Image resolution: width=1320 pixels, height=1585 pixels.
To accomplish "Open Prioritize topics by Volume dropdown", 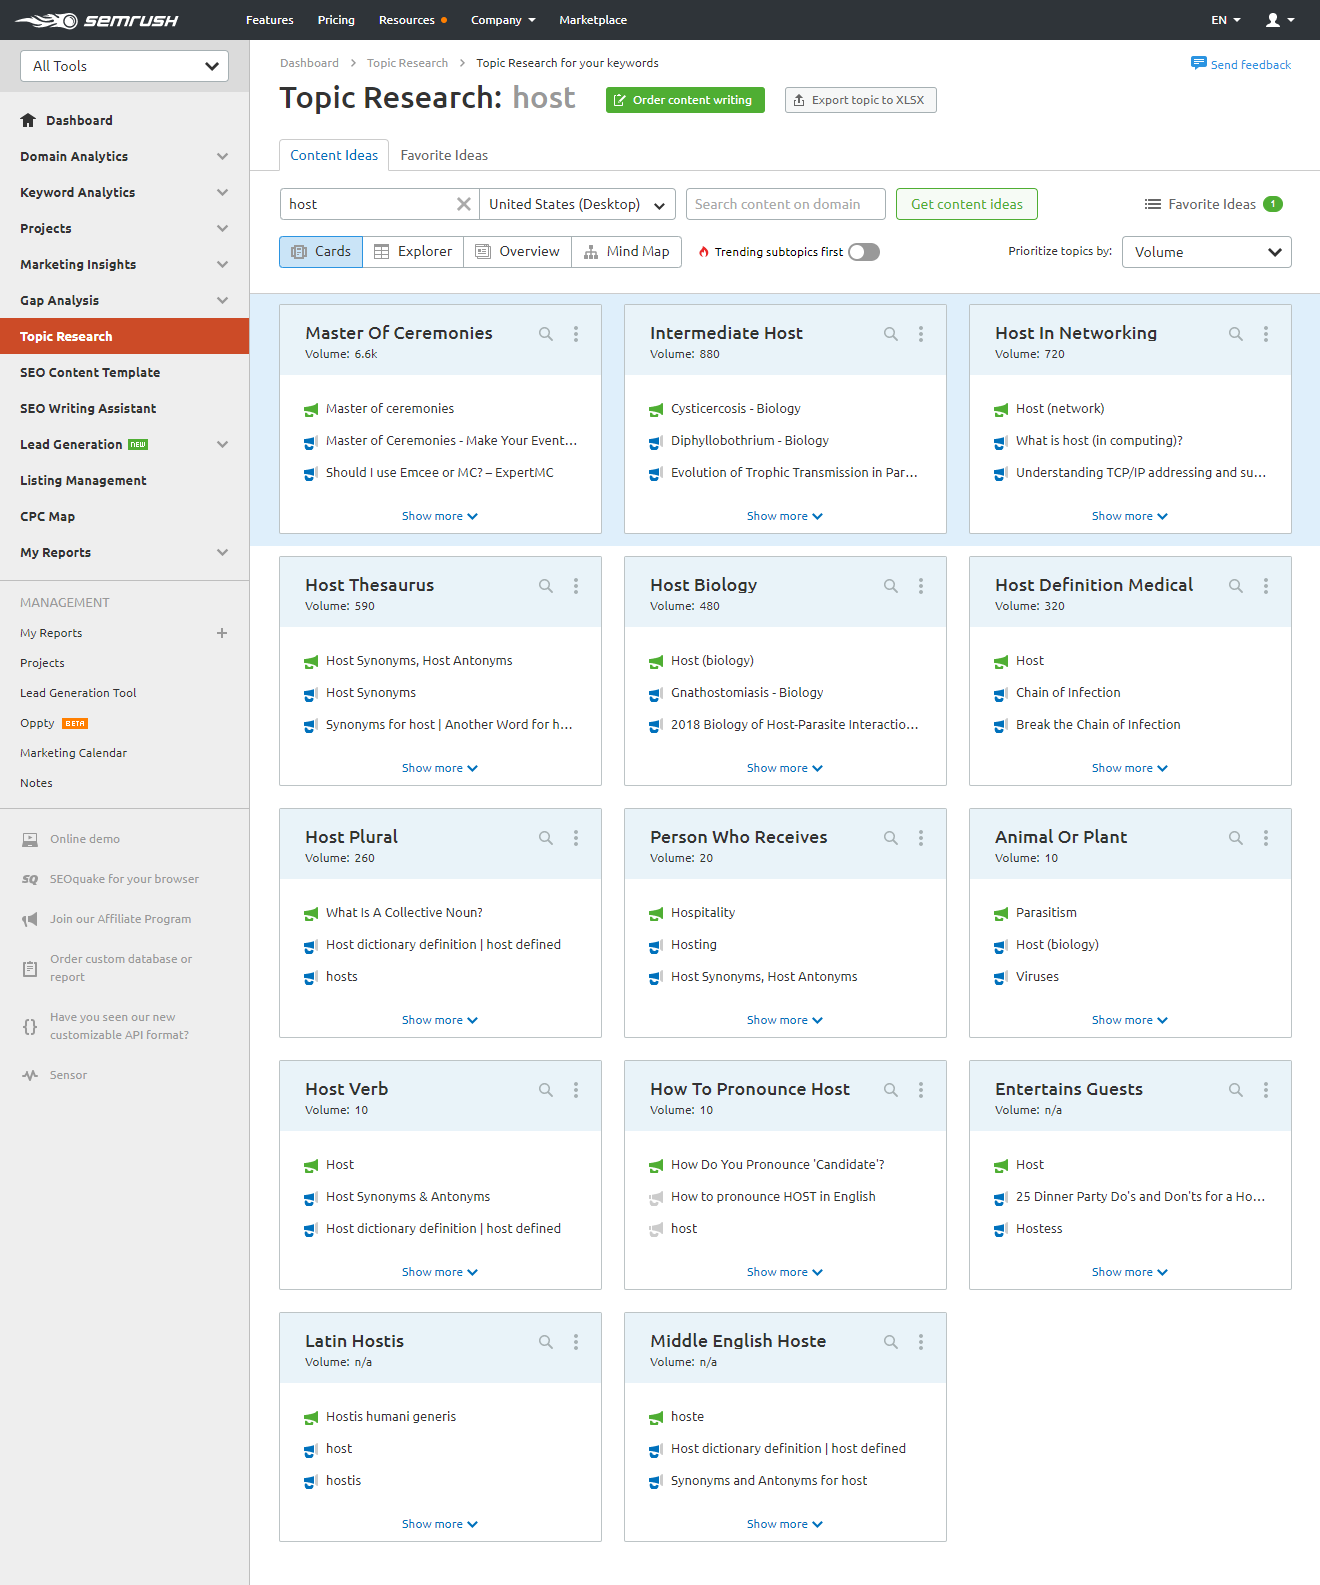I will tap(1206, 252).
